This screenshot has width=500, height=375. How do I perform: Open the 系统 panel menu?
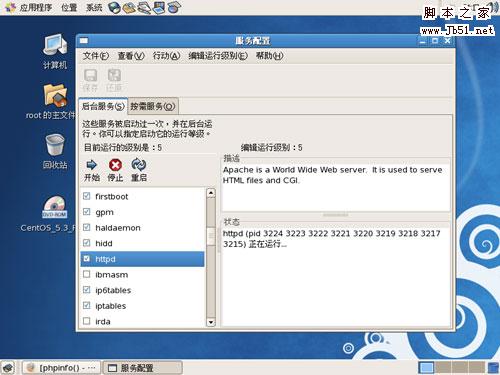pos(94,7)
